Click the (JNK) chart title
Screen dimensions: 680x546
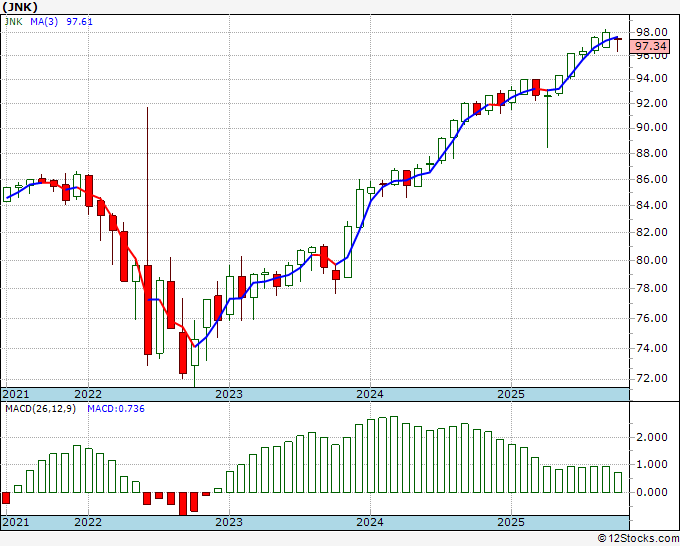(x=20, y=7)
